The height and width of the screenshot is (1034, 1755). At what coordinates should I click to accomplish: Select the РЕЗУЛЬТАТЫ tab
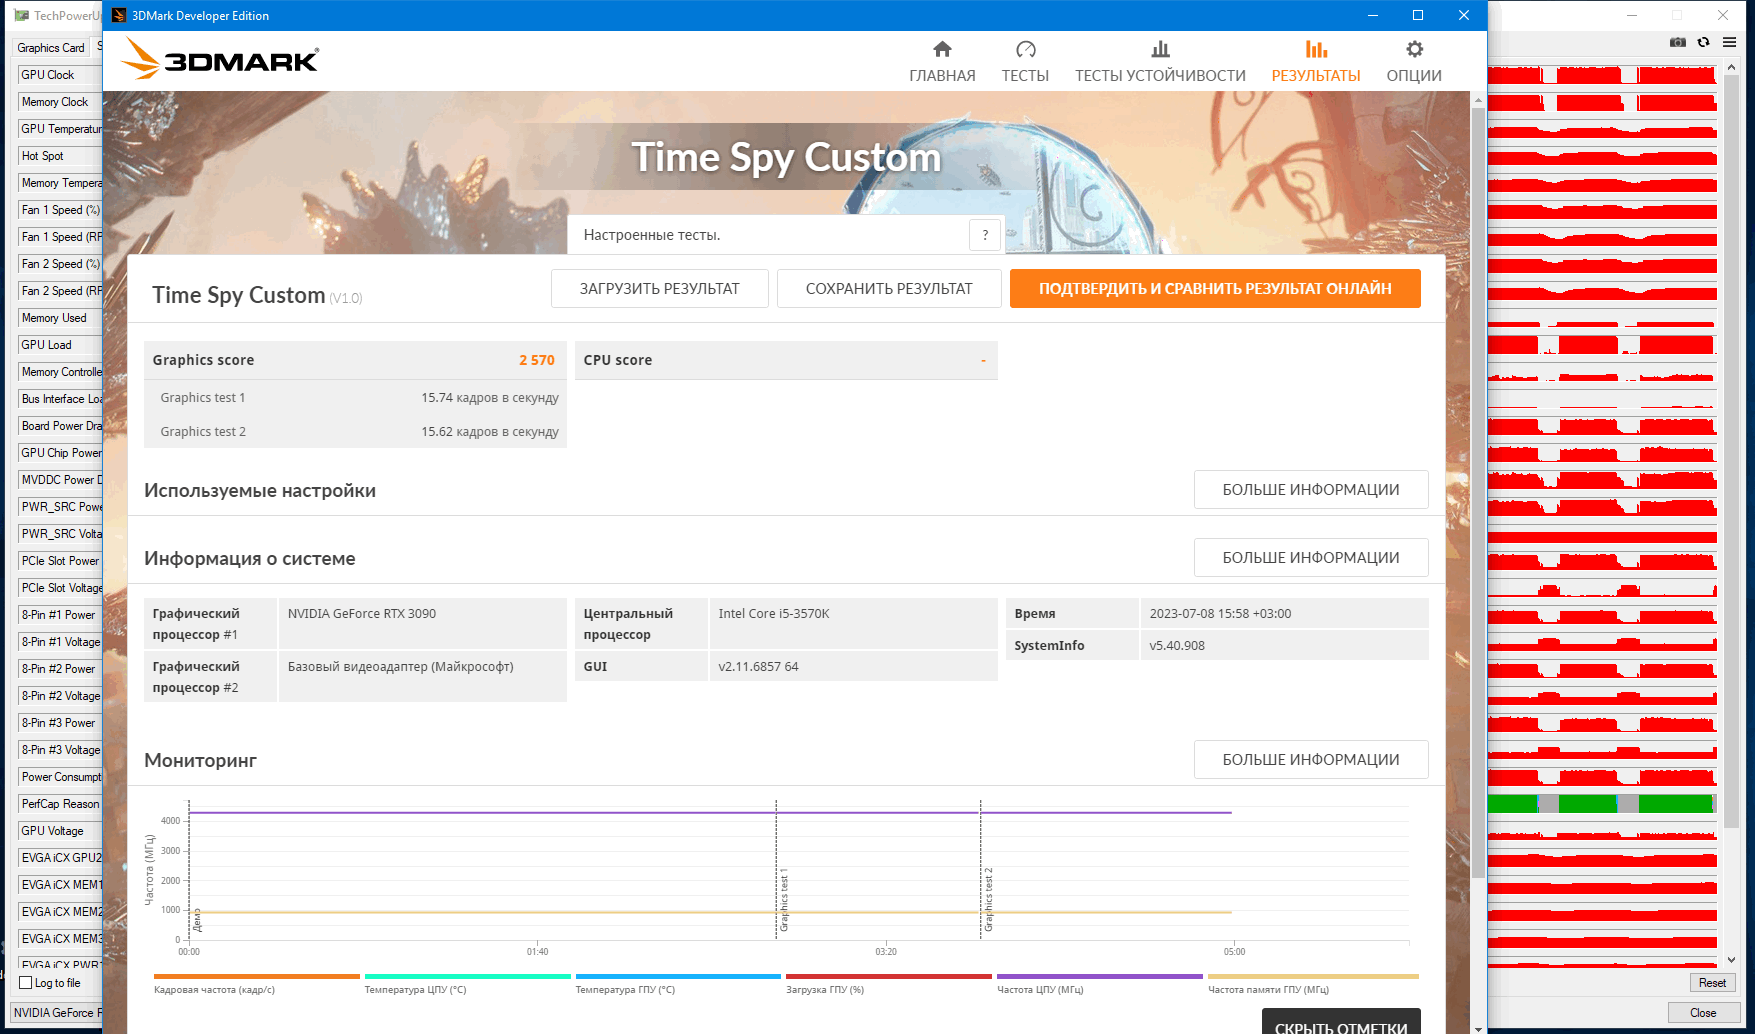[x=1316, y=62]
